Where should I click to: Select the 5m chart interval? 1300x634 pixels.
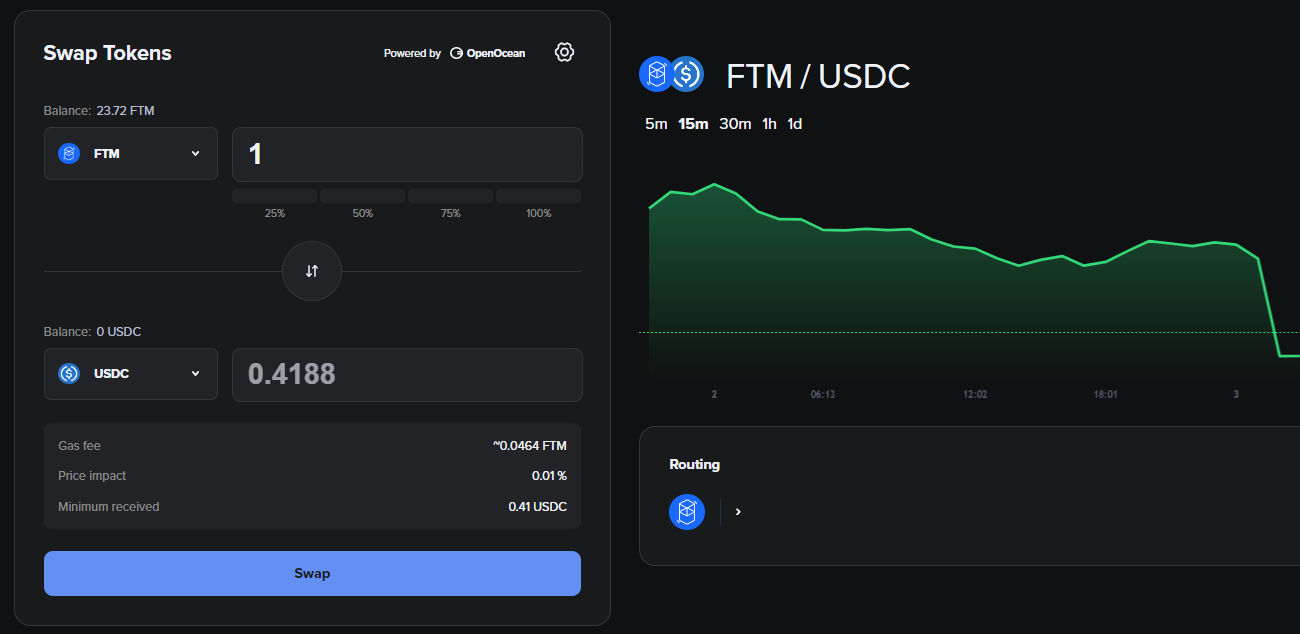pyautogui.click(x=656, y=124)
